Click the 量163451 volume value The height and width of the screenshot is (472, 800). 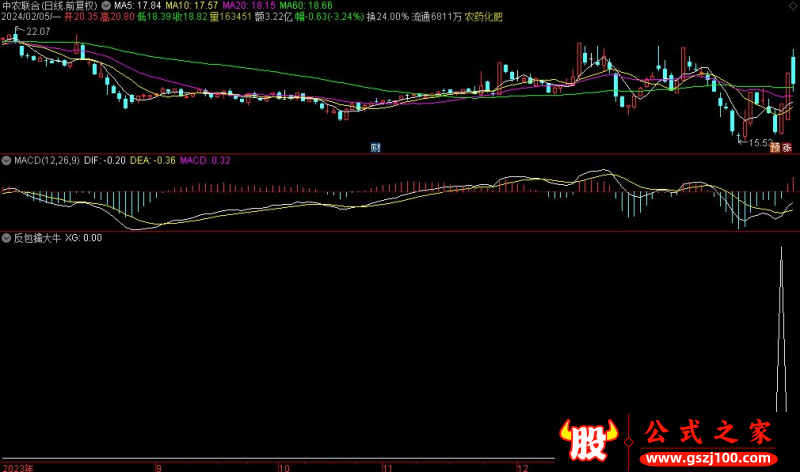click(231, 17)
